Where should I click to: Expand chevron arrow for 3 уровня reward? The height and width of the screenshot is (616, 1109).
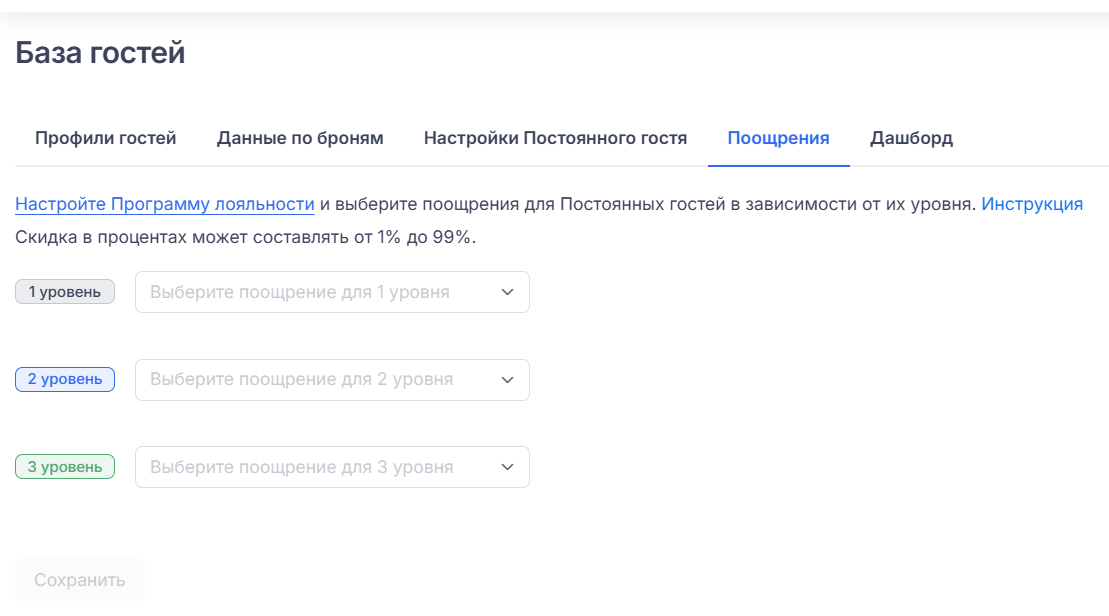tap(507, 467)
